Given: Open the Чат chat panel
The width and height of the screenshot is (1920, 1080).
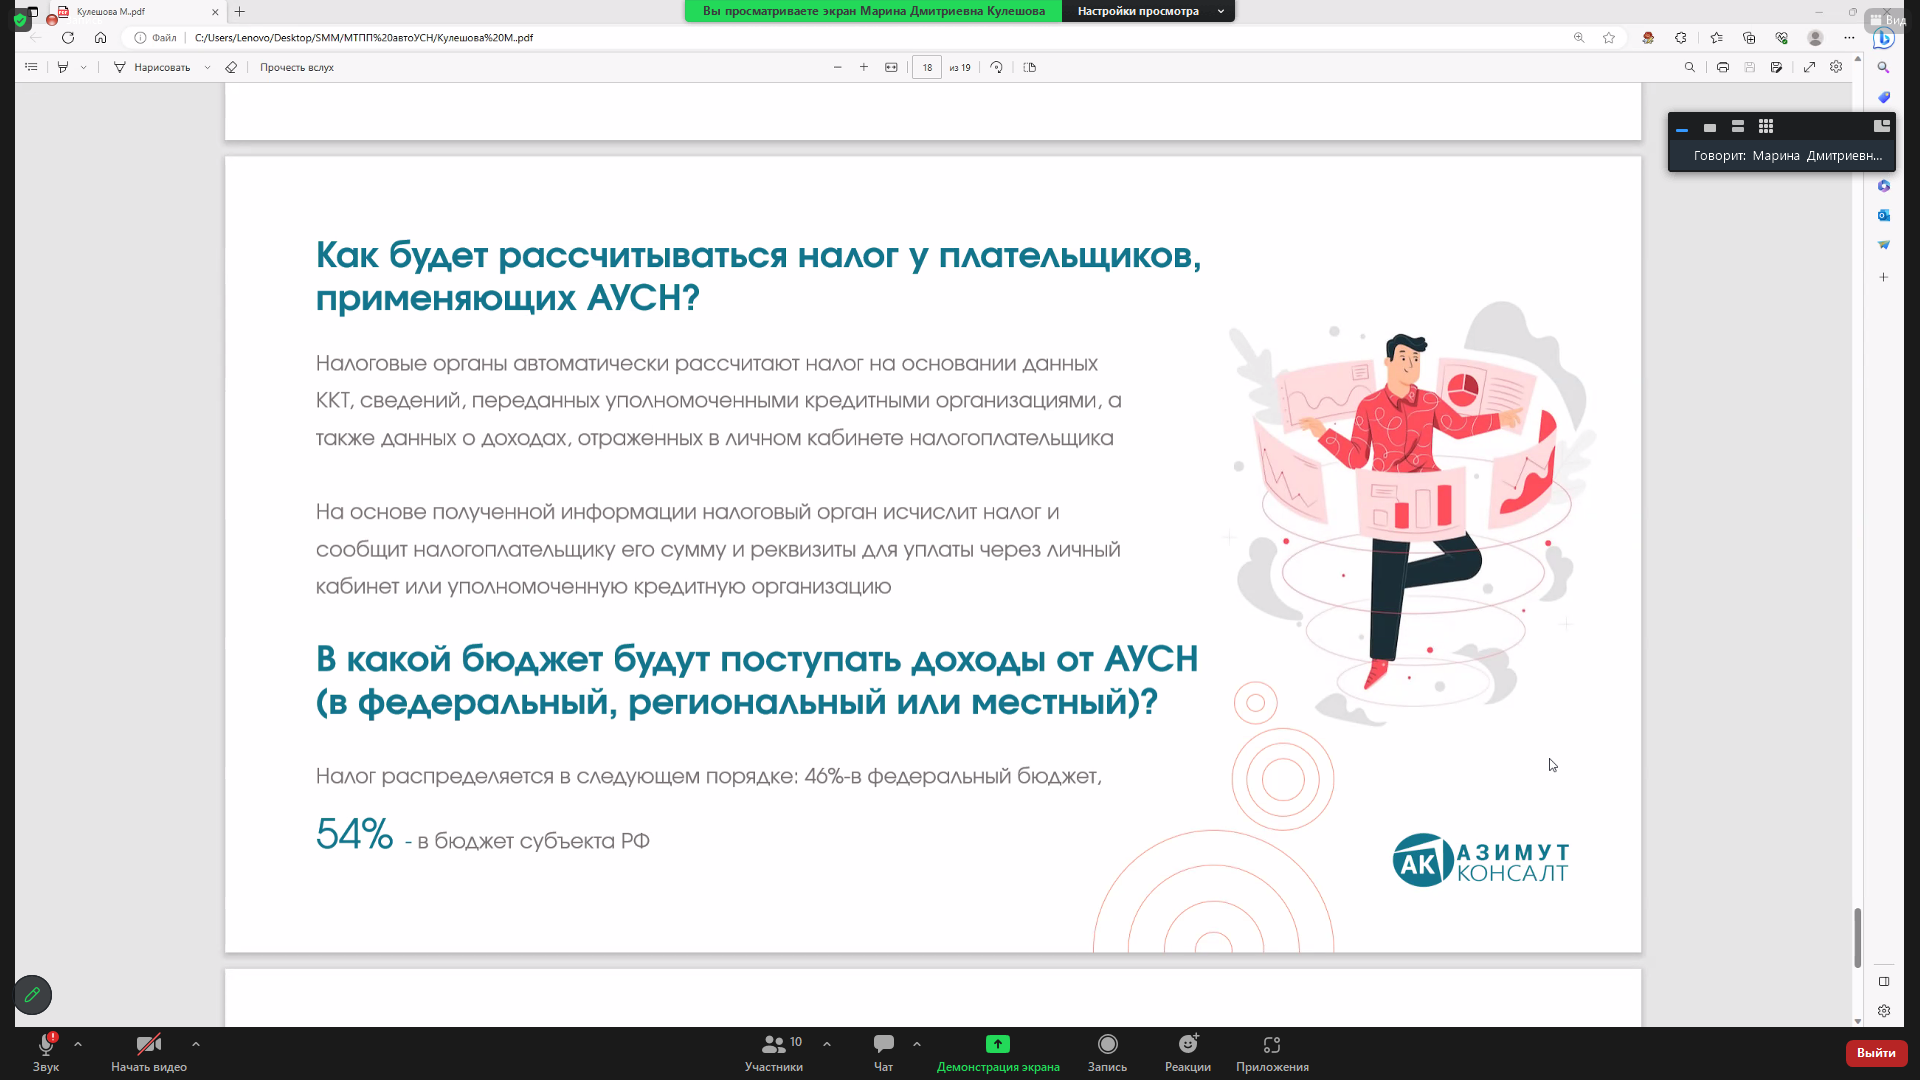Looking at the screenshot, I should pos(883,1051).
